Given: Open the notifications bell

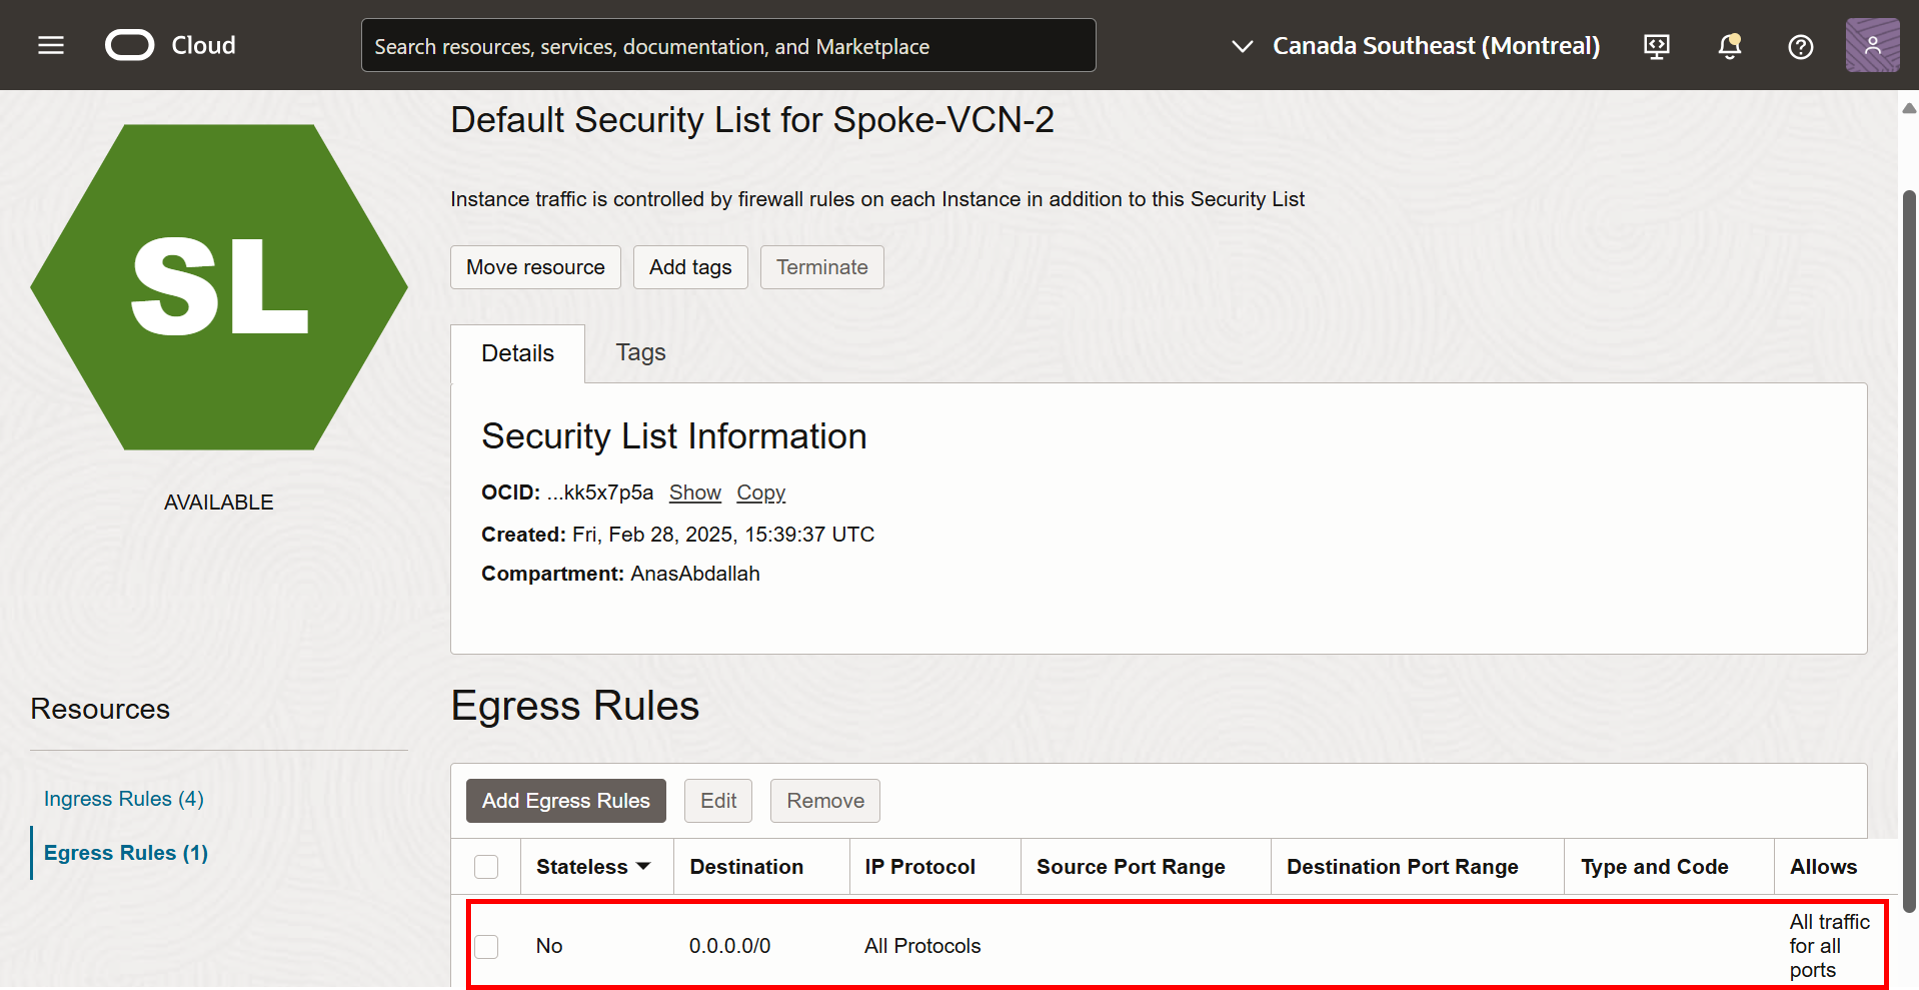Looking at the screenshot, I should click(x=1729, y=46).
